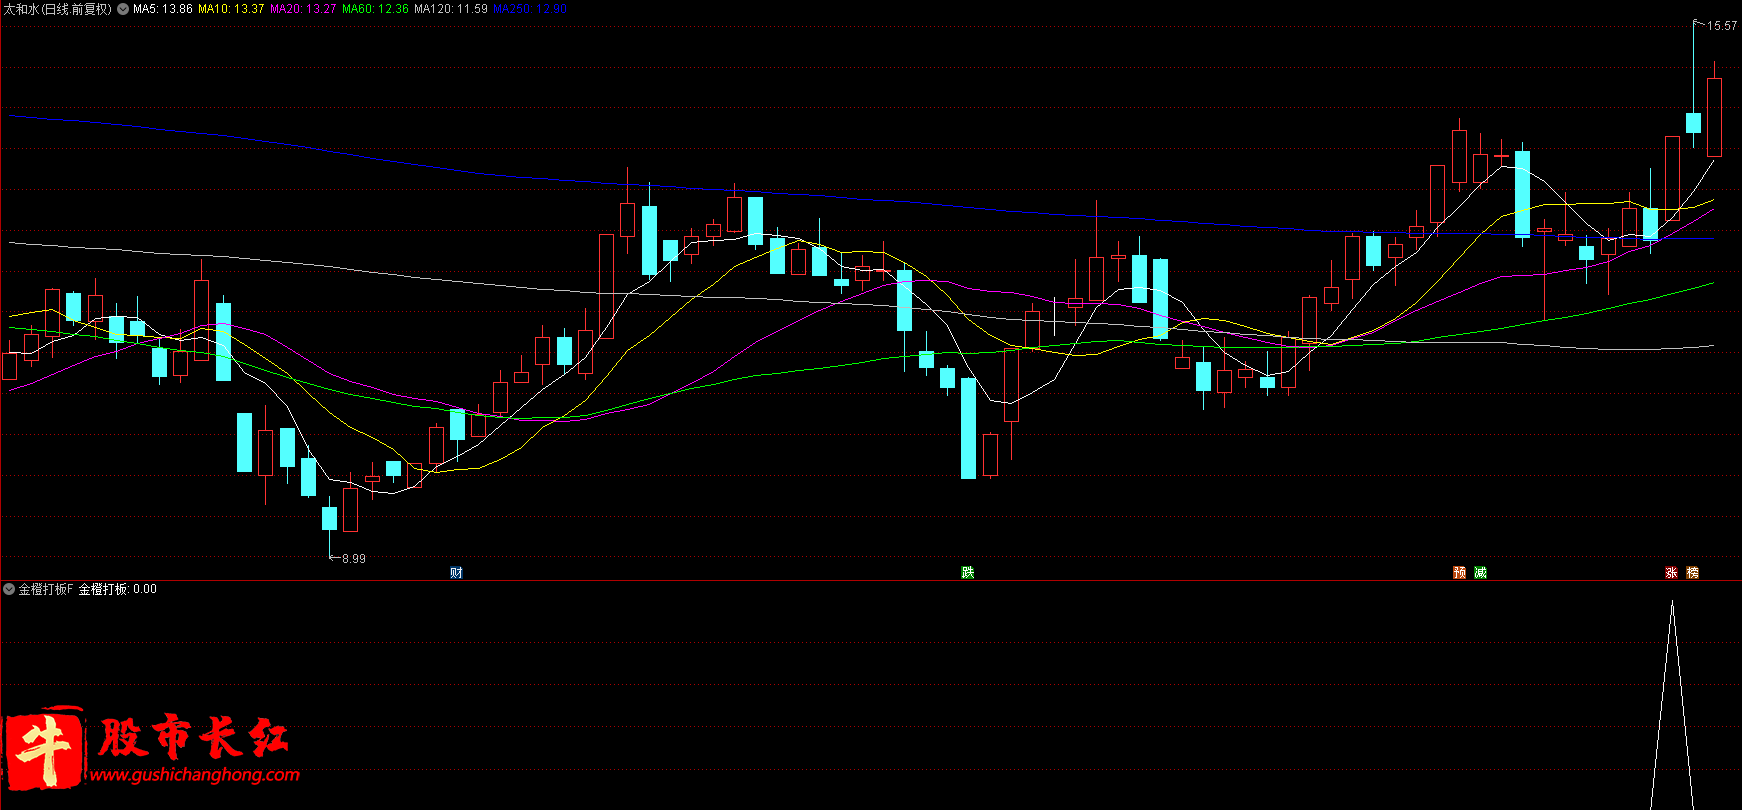
Task: Select the MA120: 11.59 label
Action: [x=451, y=9]
